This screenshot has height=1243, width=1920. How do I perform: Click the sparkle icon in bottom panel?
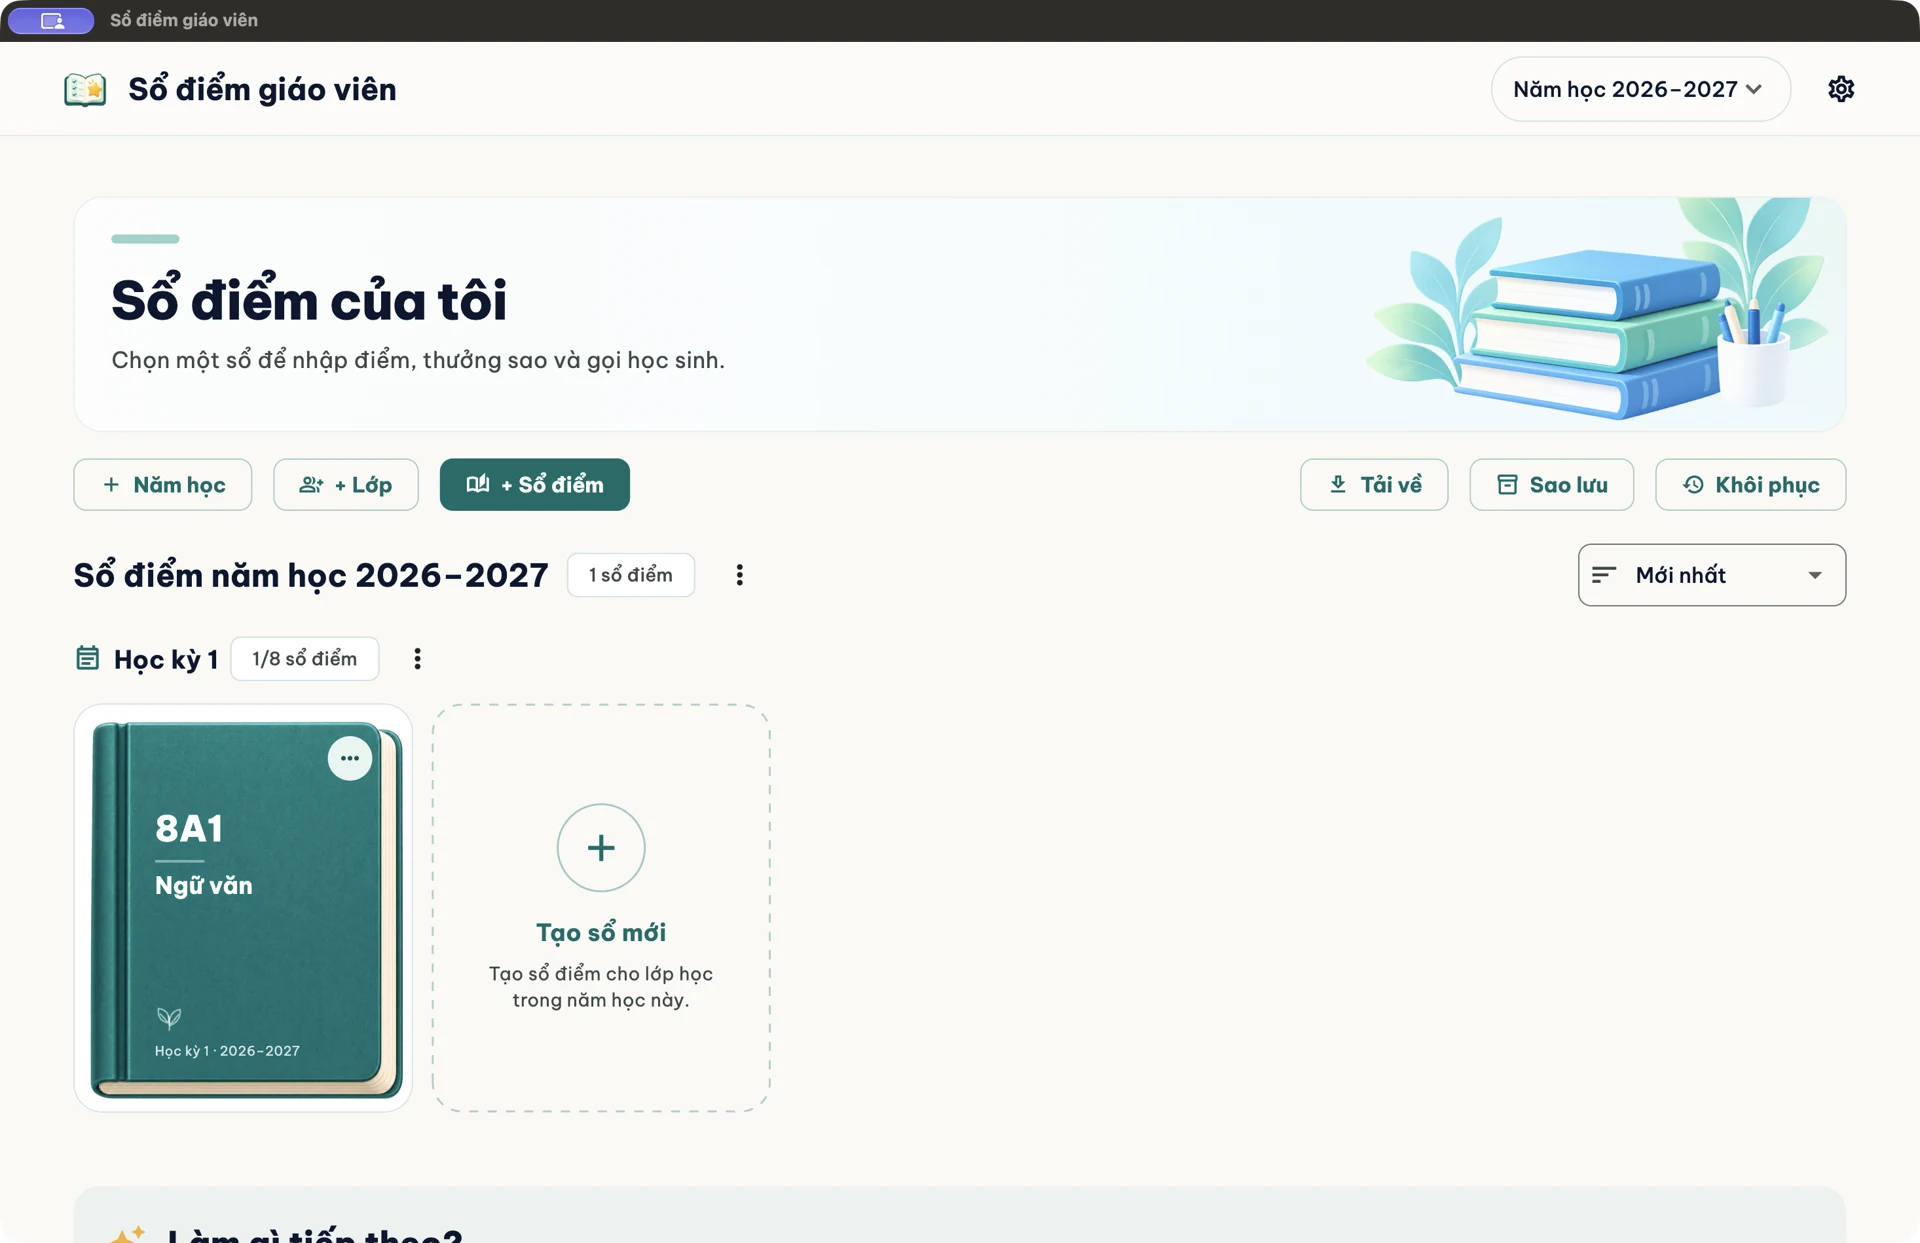128,1233
